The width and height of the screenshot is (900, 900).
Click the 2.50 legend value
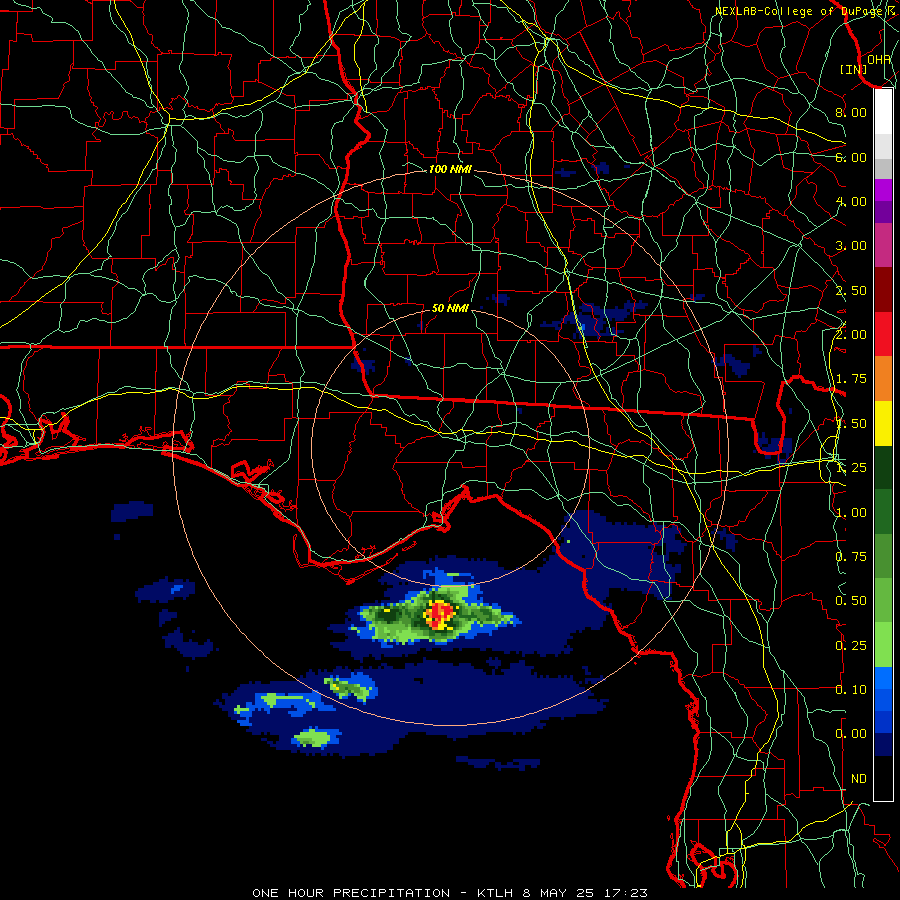coord(851,290)
